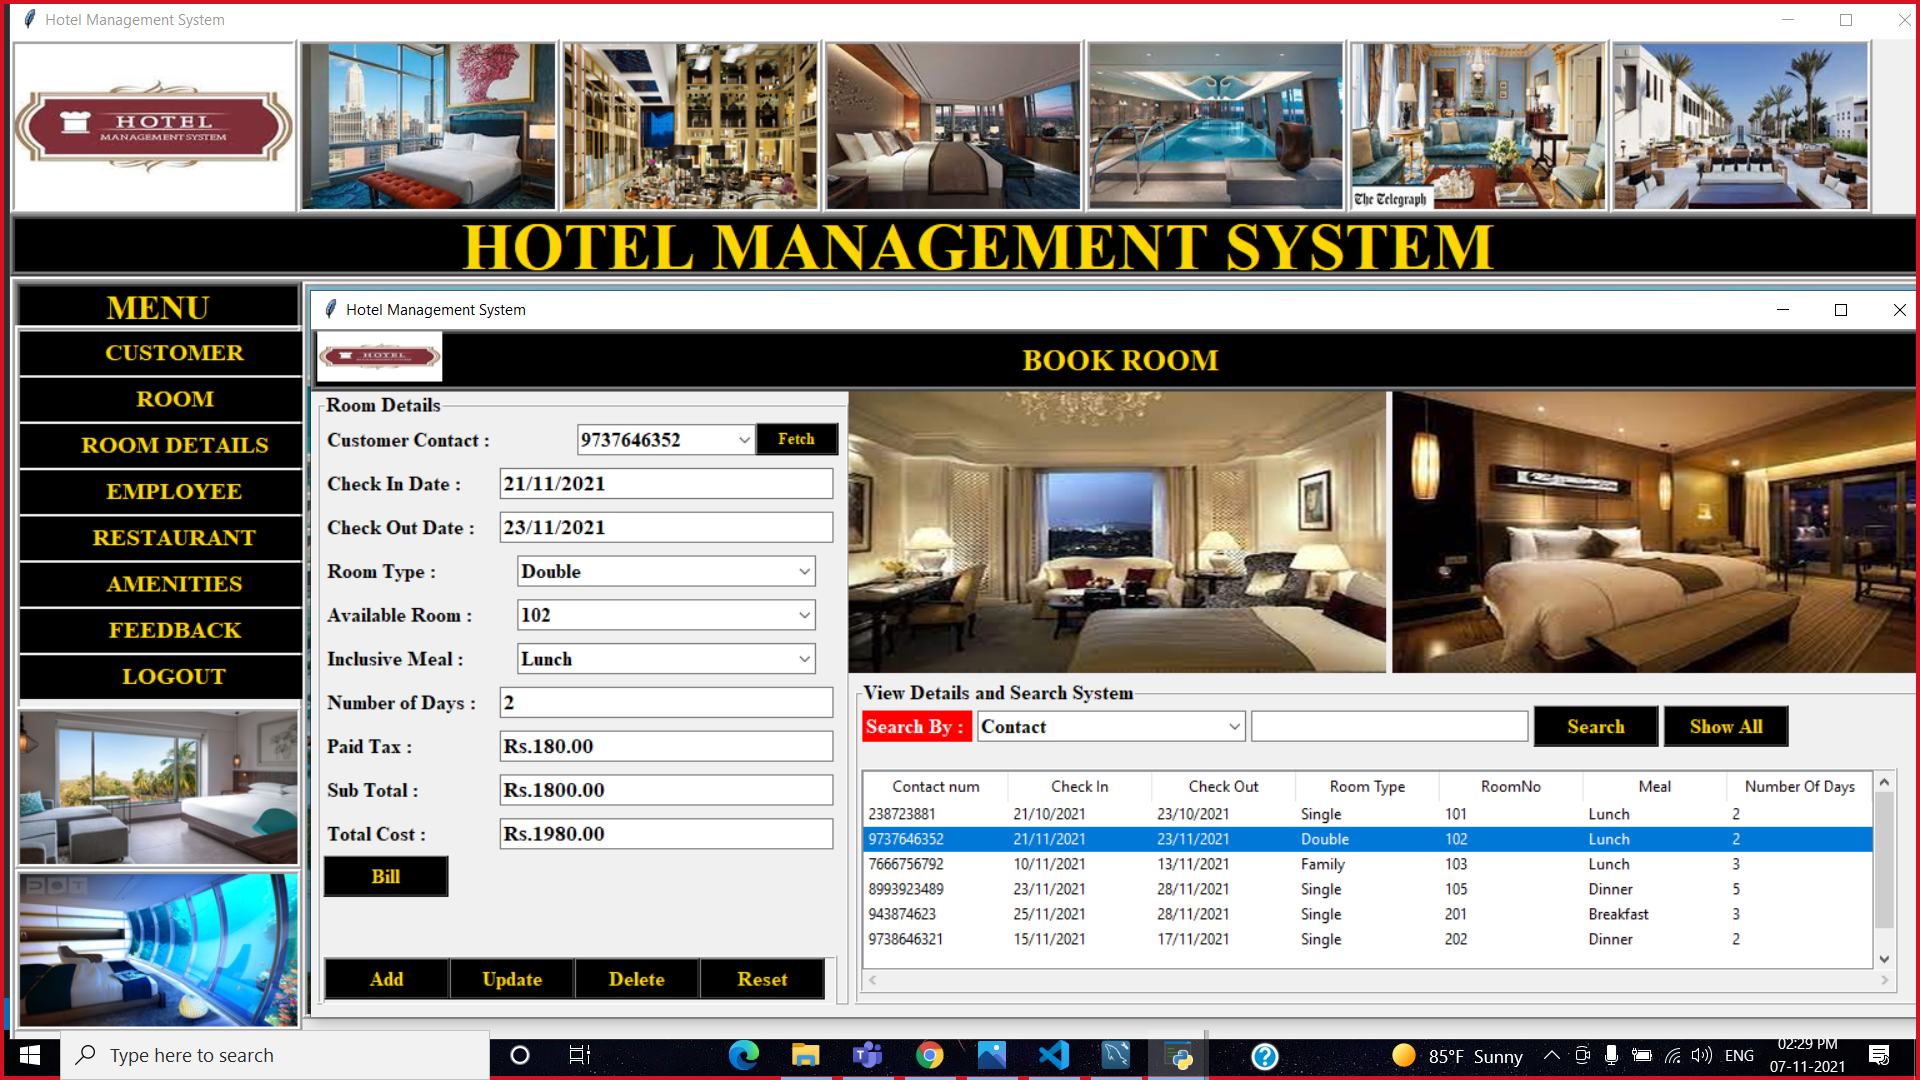Click the Hotel logo in the Book Room window
Screen dimensions: 1920x1080
[x=379, y=356]
